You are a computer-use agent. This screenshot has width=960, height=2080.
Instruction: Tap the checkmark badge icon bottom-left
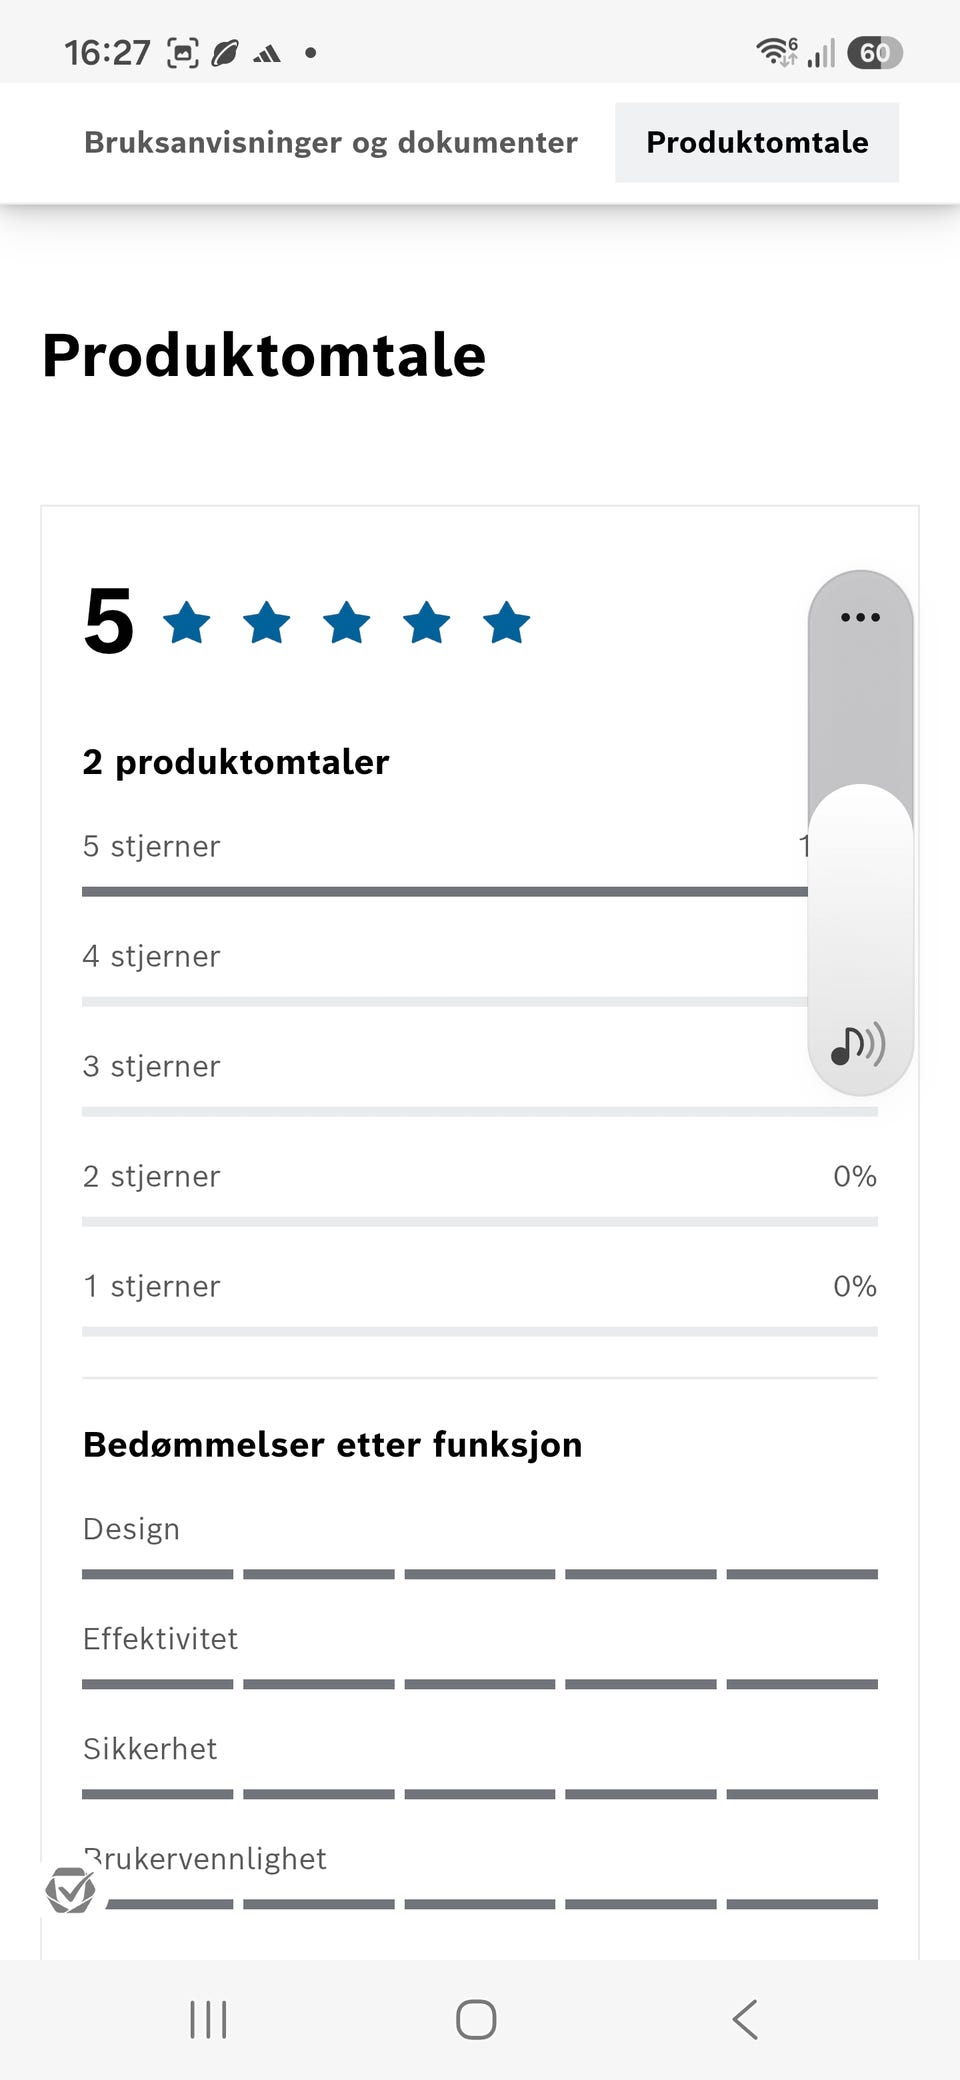coord(71,1889)
